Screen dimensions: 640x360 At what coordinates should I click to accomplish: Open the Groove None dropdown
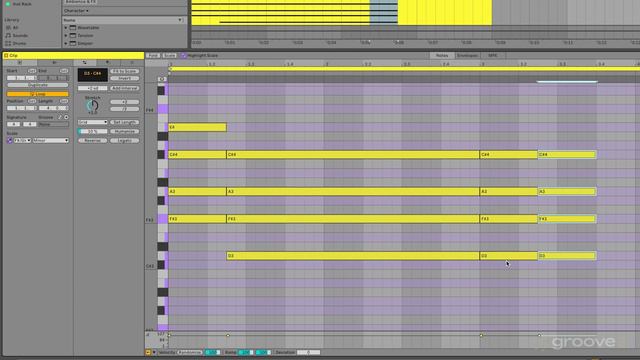pos(53,124)
